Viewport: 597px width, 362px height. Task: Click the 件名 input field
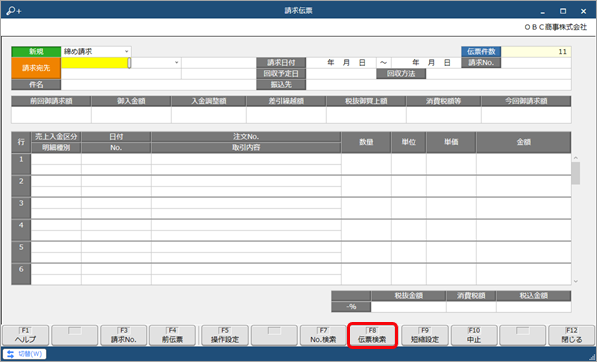click(158, 85)
